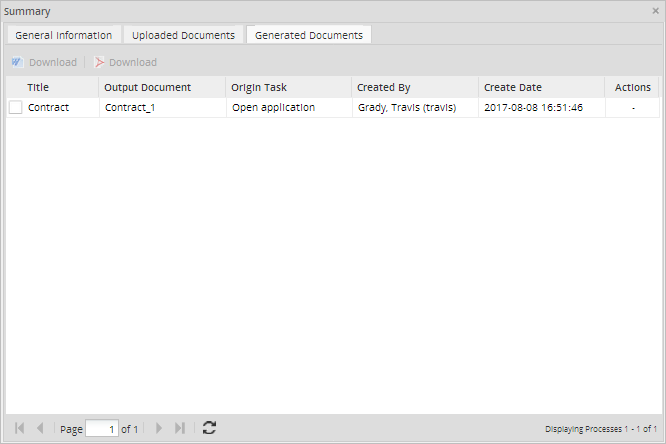Select the Generated Documents tab
Viewport: 666px width, 444px height.
click(309, 35)
